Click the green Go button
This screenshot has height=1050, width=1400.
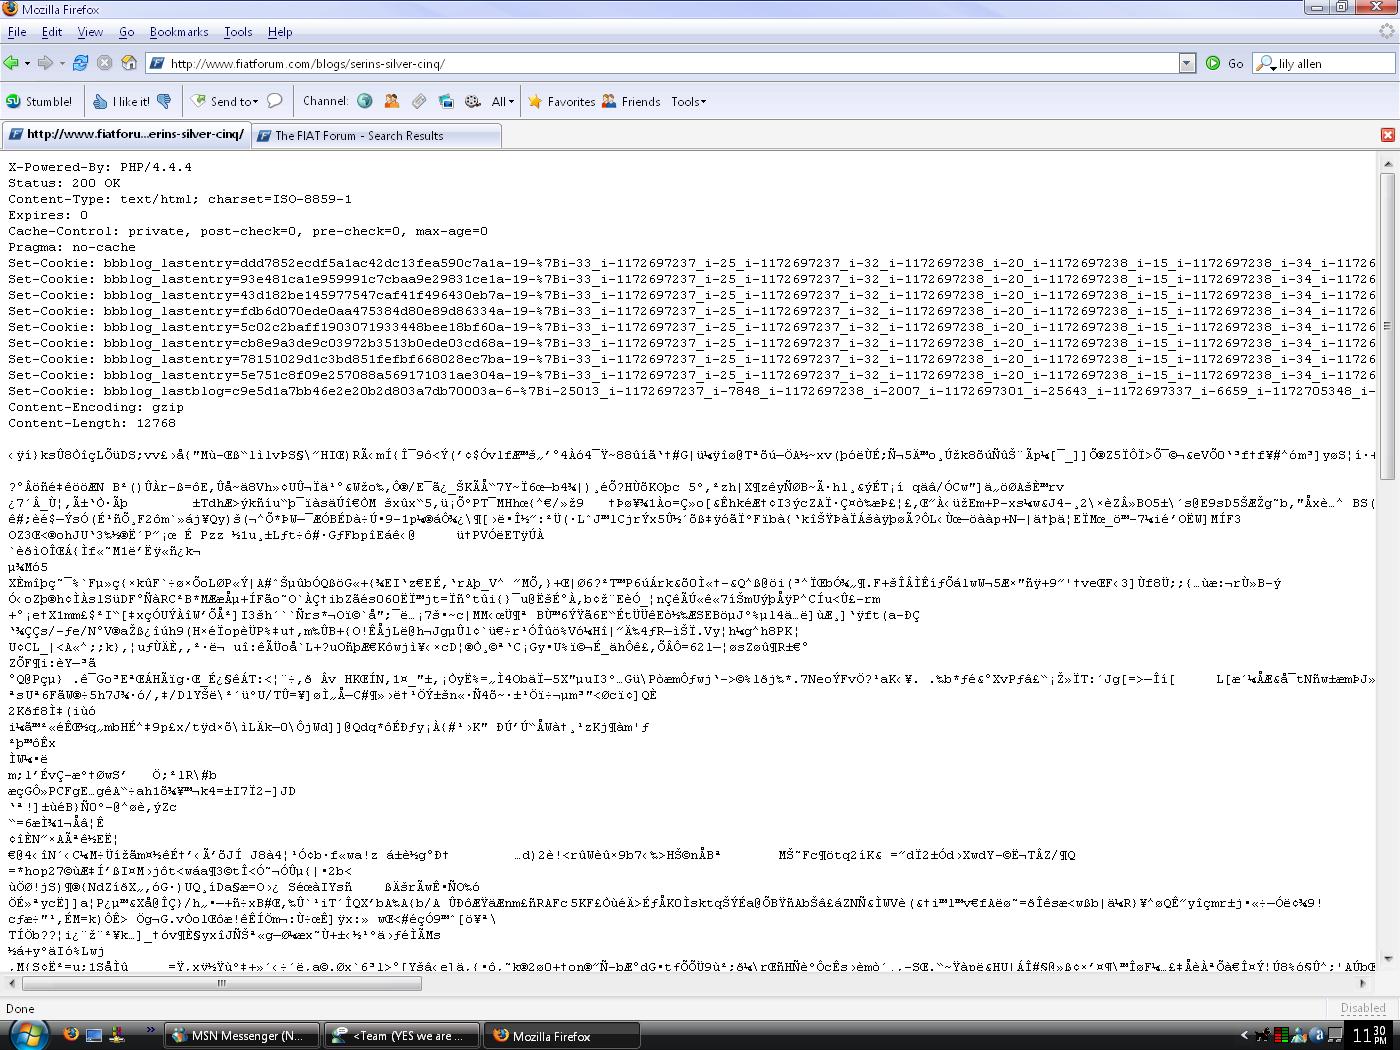1225,63
